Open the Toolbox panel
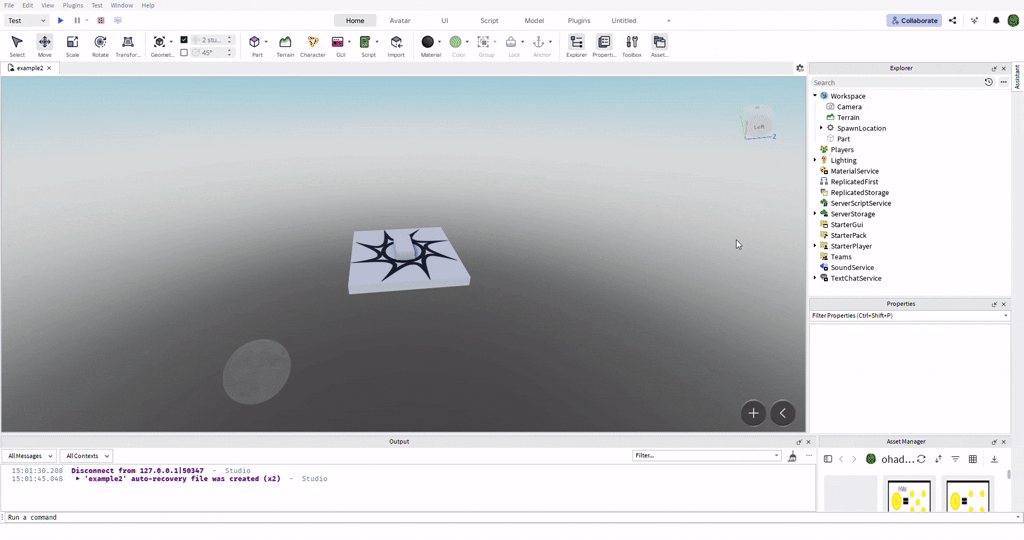1024x540 pixels. point(631,45)
